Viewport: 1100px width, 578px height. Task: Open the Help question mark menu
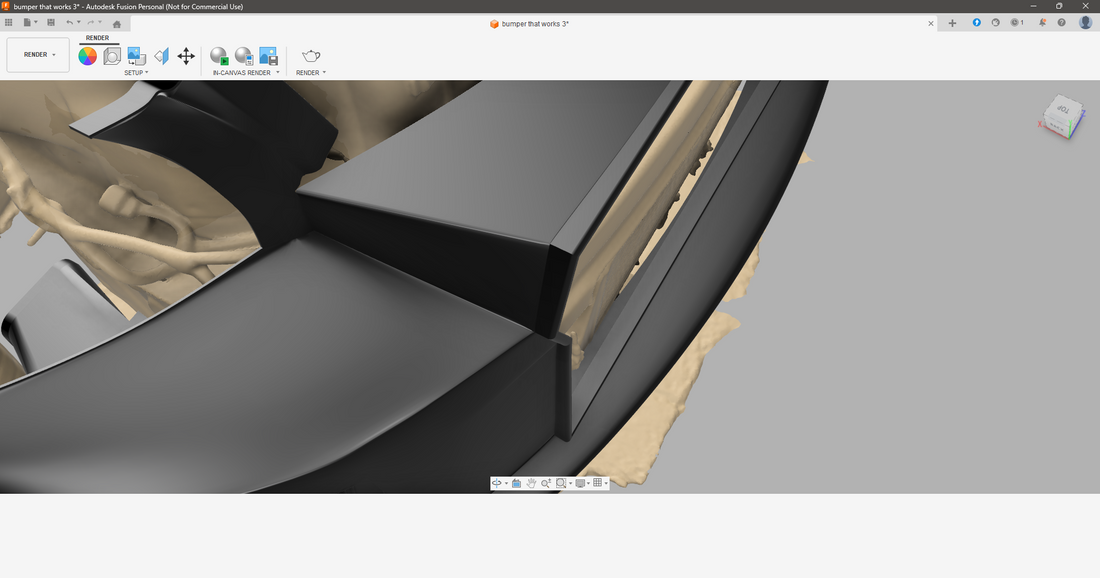pos(1061,22)
